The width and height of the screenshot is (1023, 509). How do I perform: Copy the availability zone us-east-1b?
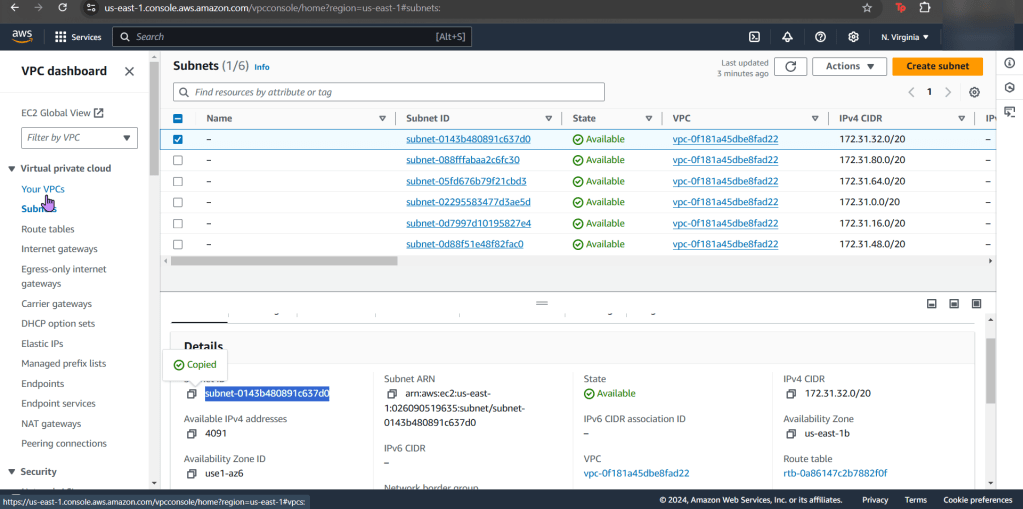click(x=790, y=434)
